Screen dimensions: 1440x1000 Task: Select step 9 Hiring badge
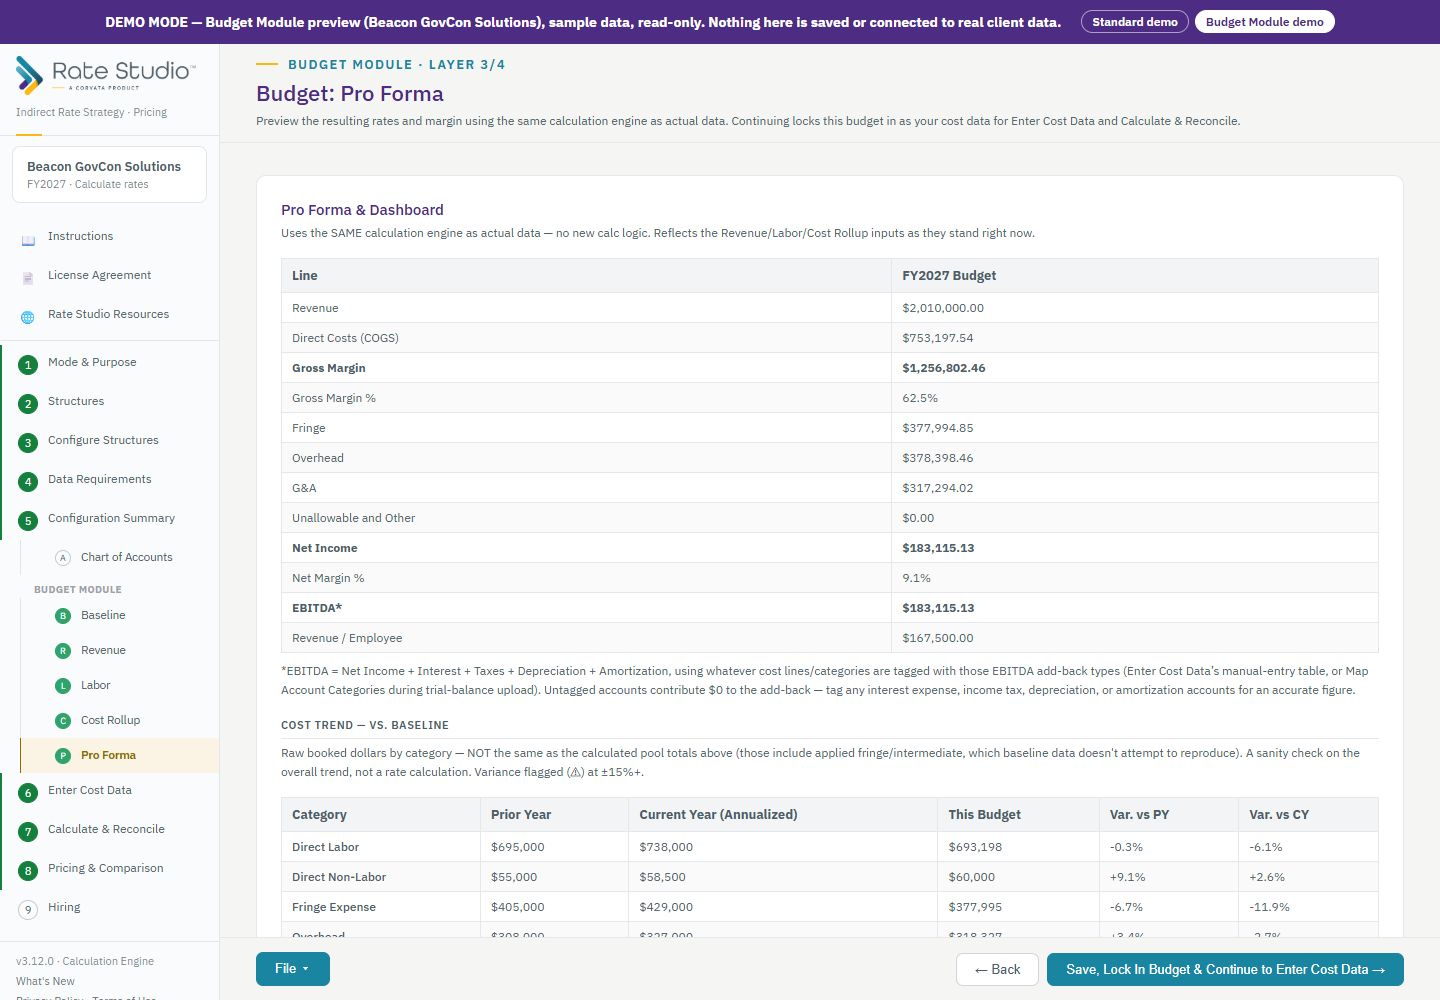(x=28, y=910)
